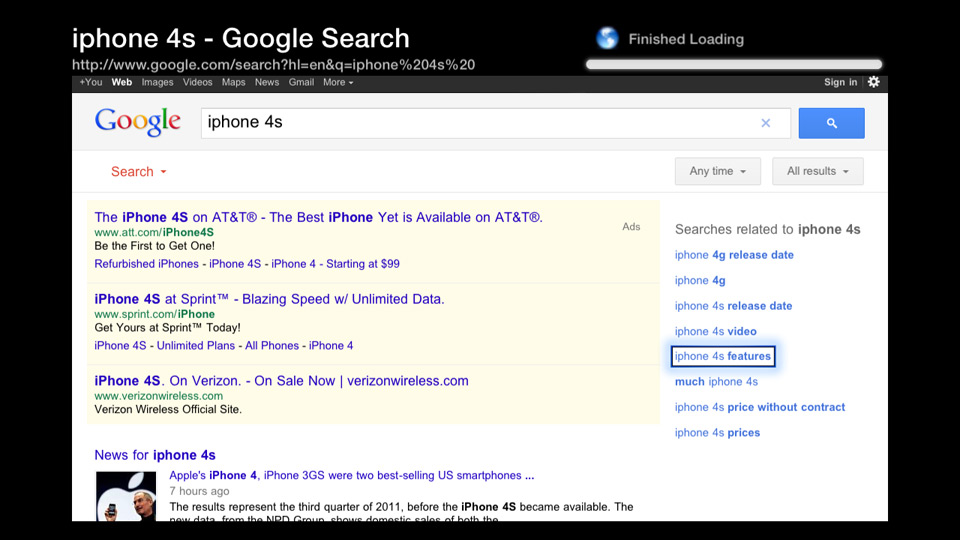Image resolution: width=960 pixels, height=540 pixels.
Task: Open the iPhone 4S at Sprint ad
Action: 269,299
